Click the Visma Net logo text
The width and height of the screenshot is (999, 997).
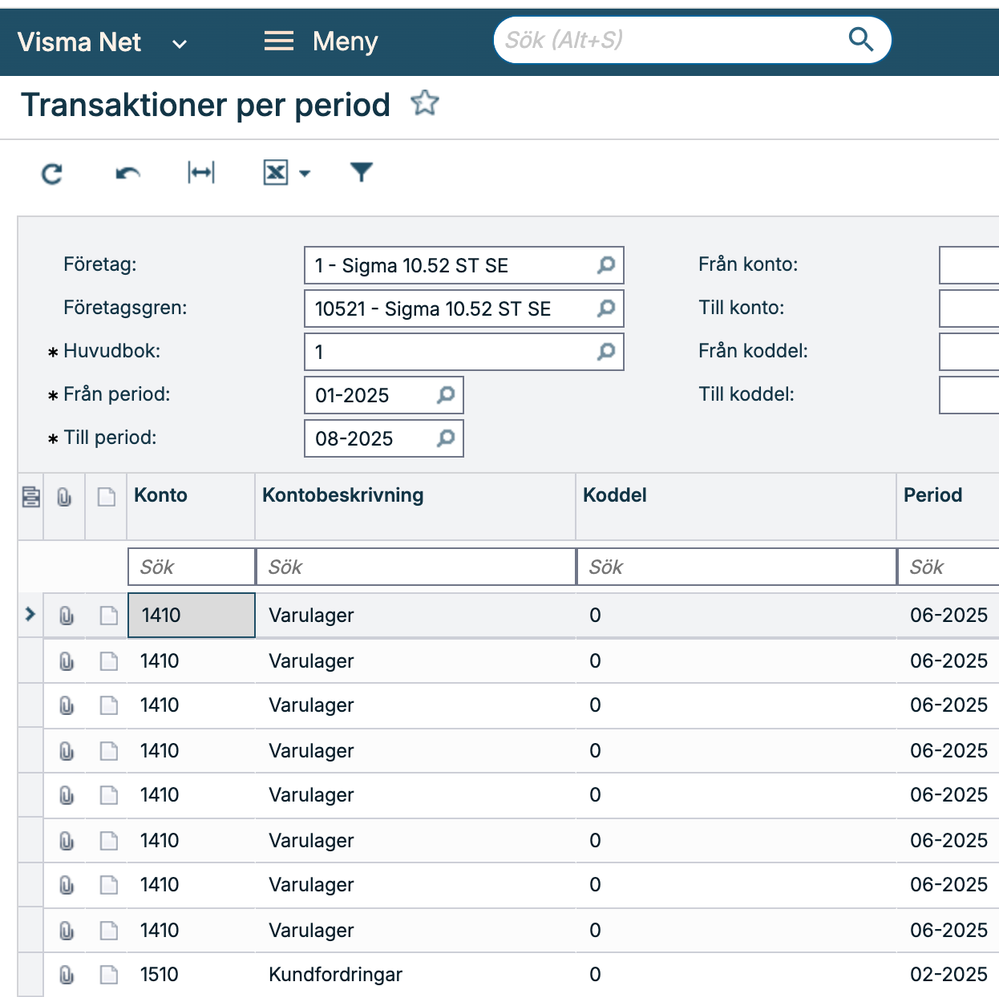click(x=79, y=42)
